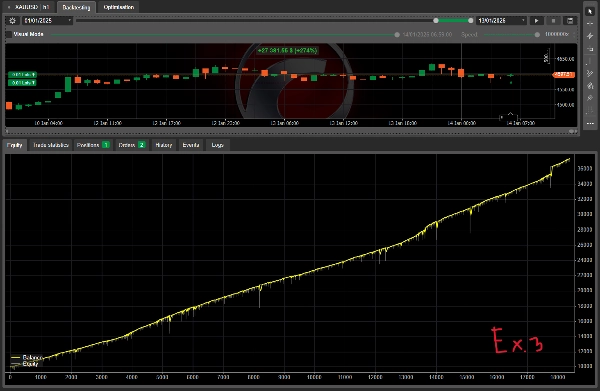Click the new order icon in the right toolbar
This screenshot has width=600, height=391.
coord(590,49)
